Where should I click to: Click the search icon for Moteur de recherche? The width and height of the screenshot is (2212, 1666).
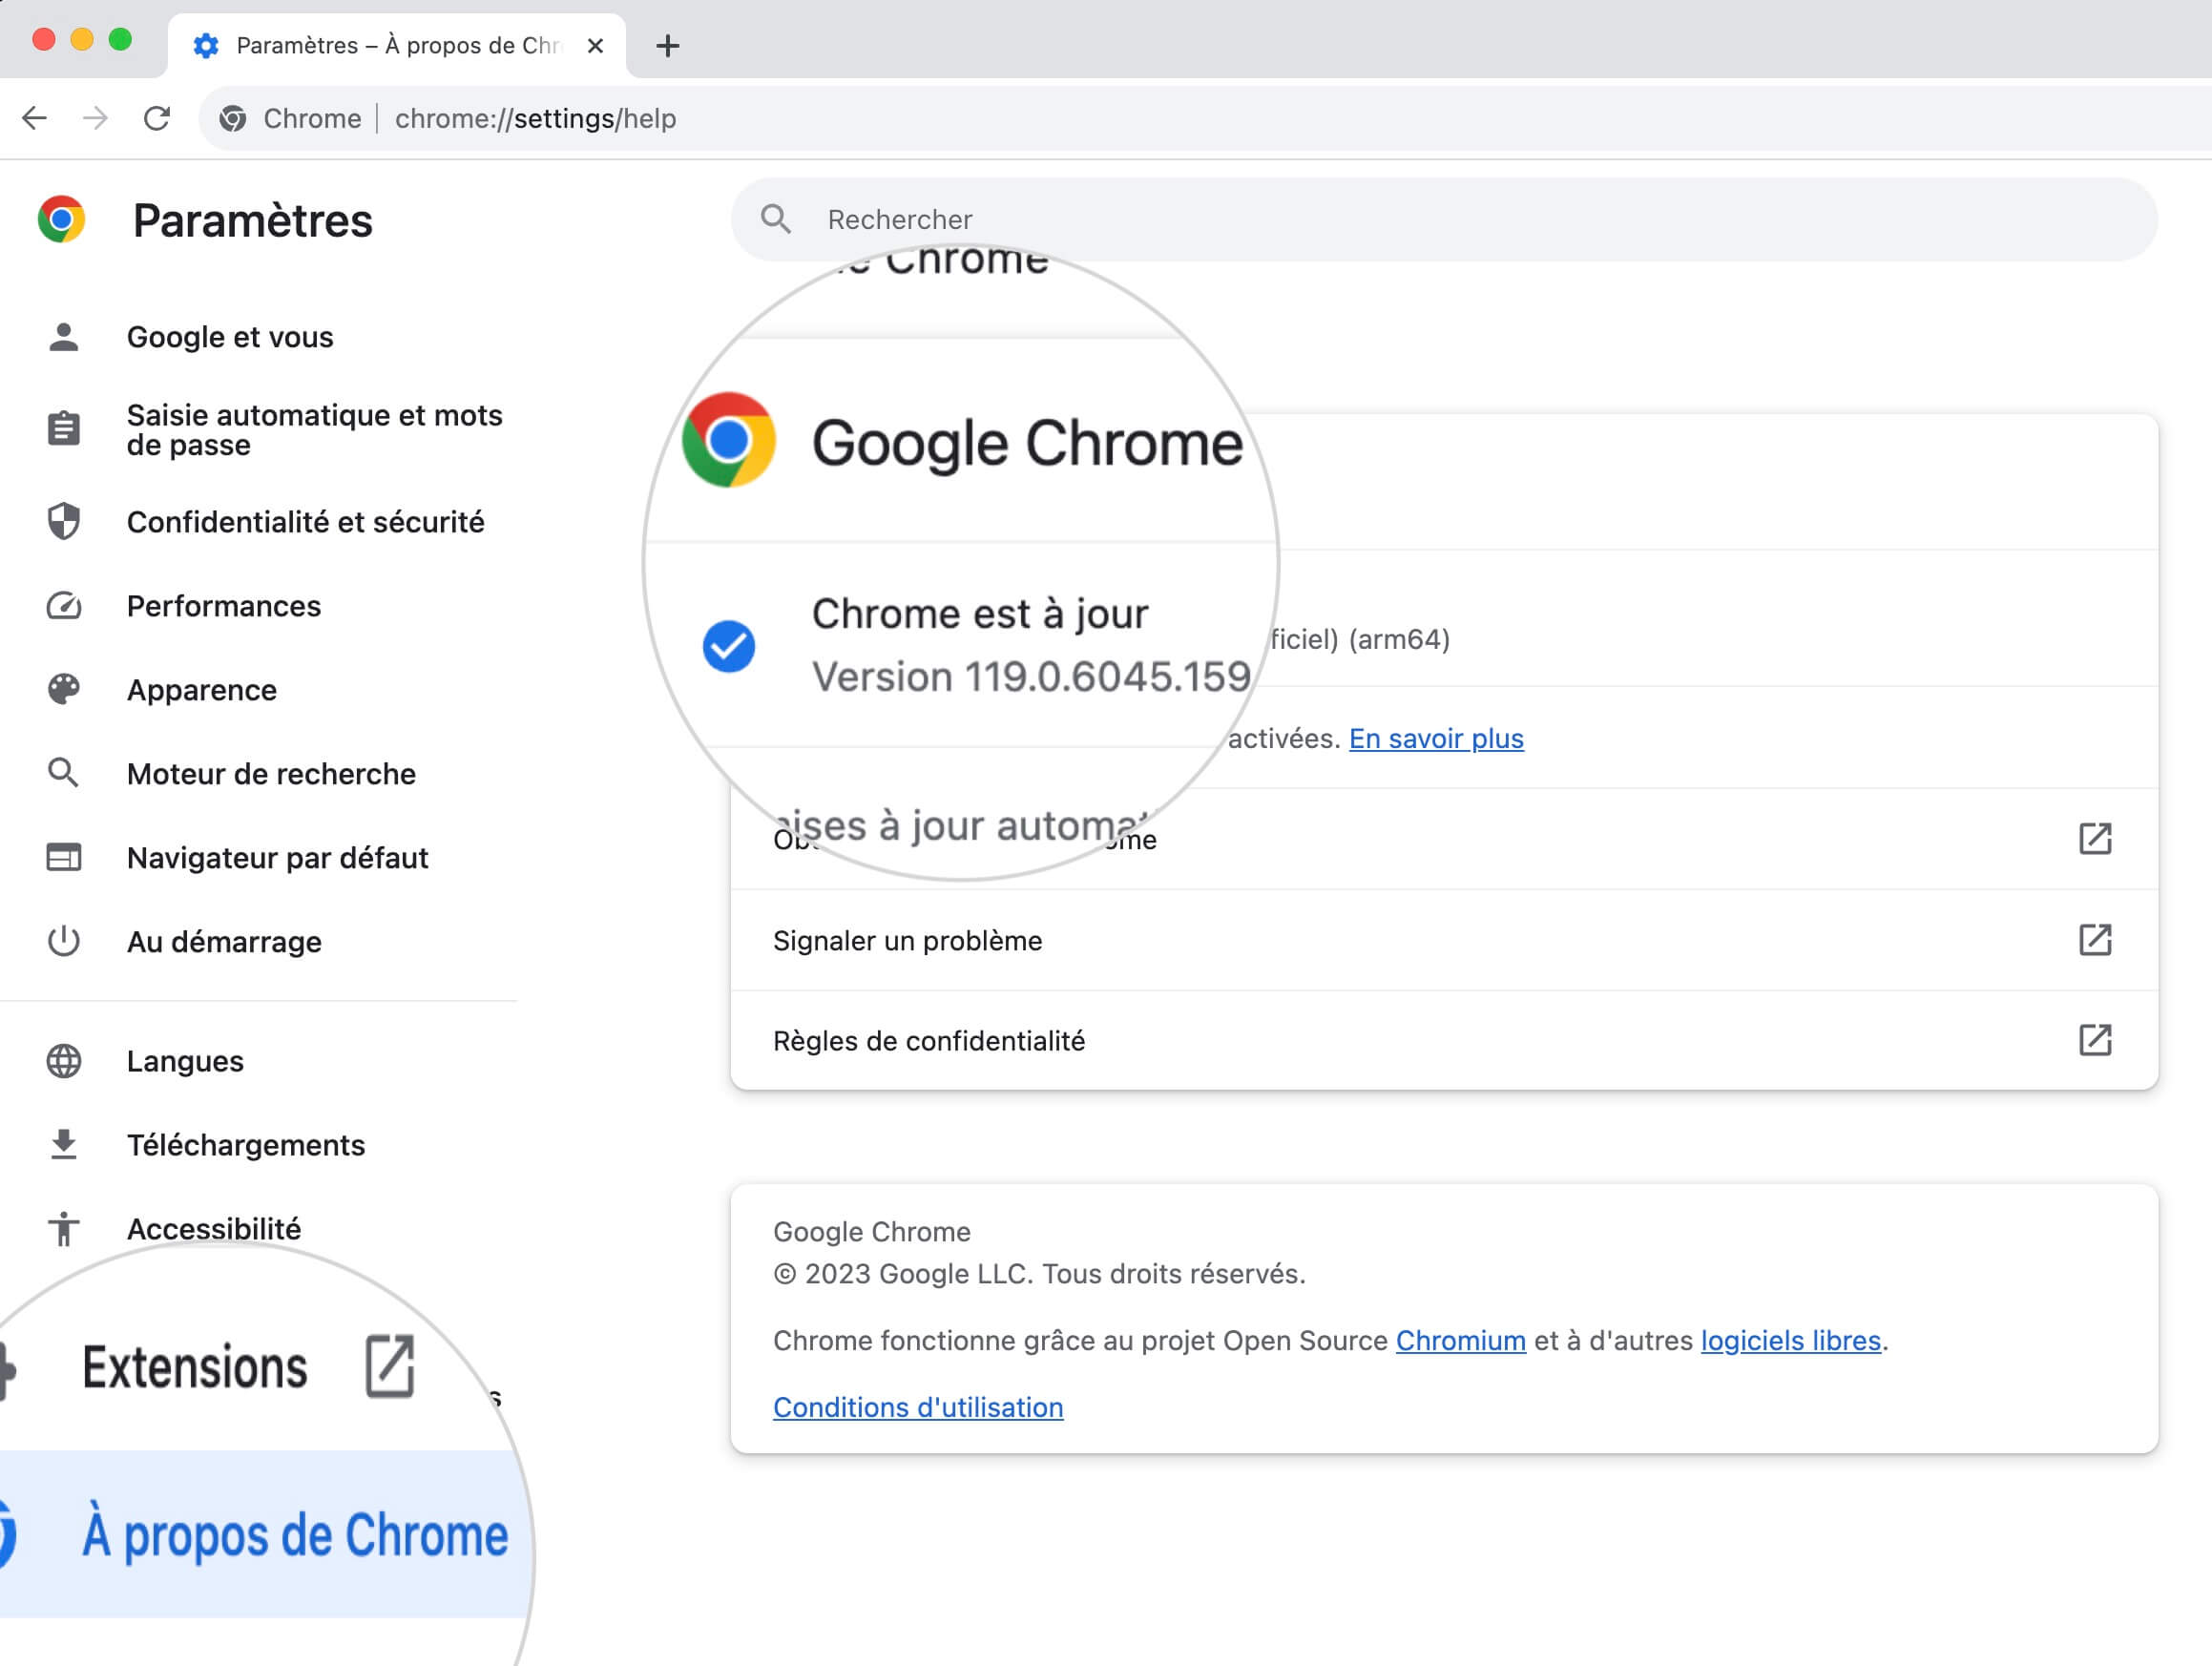pos(64,773)
